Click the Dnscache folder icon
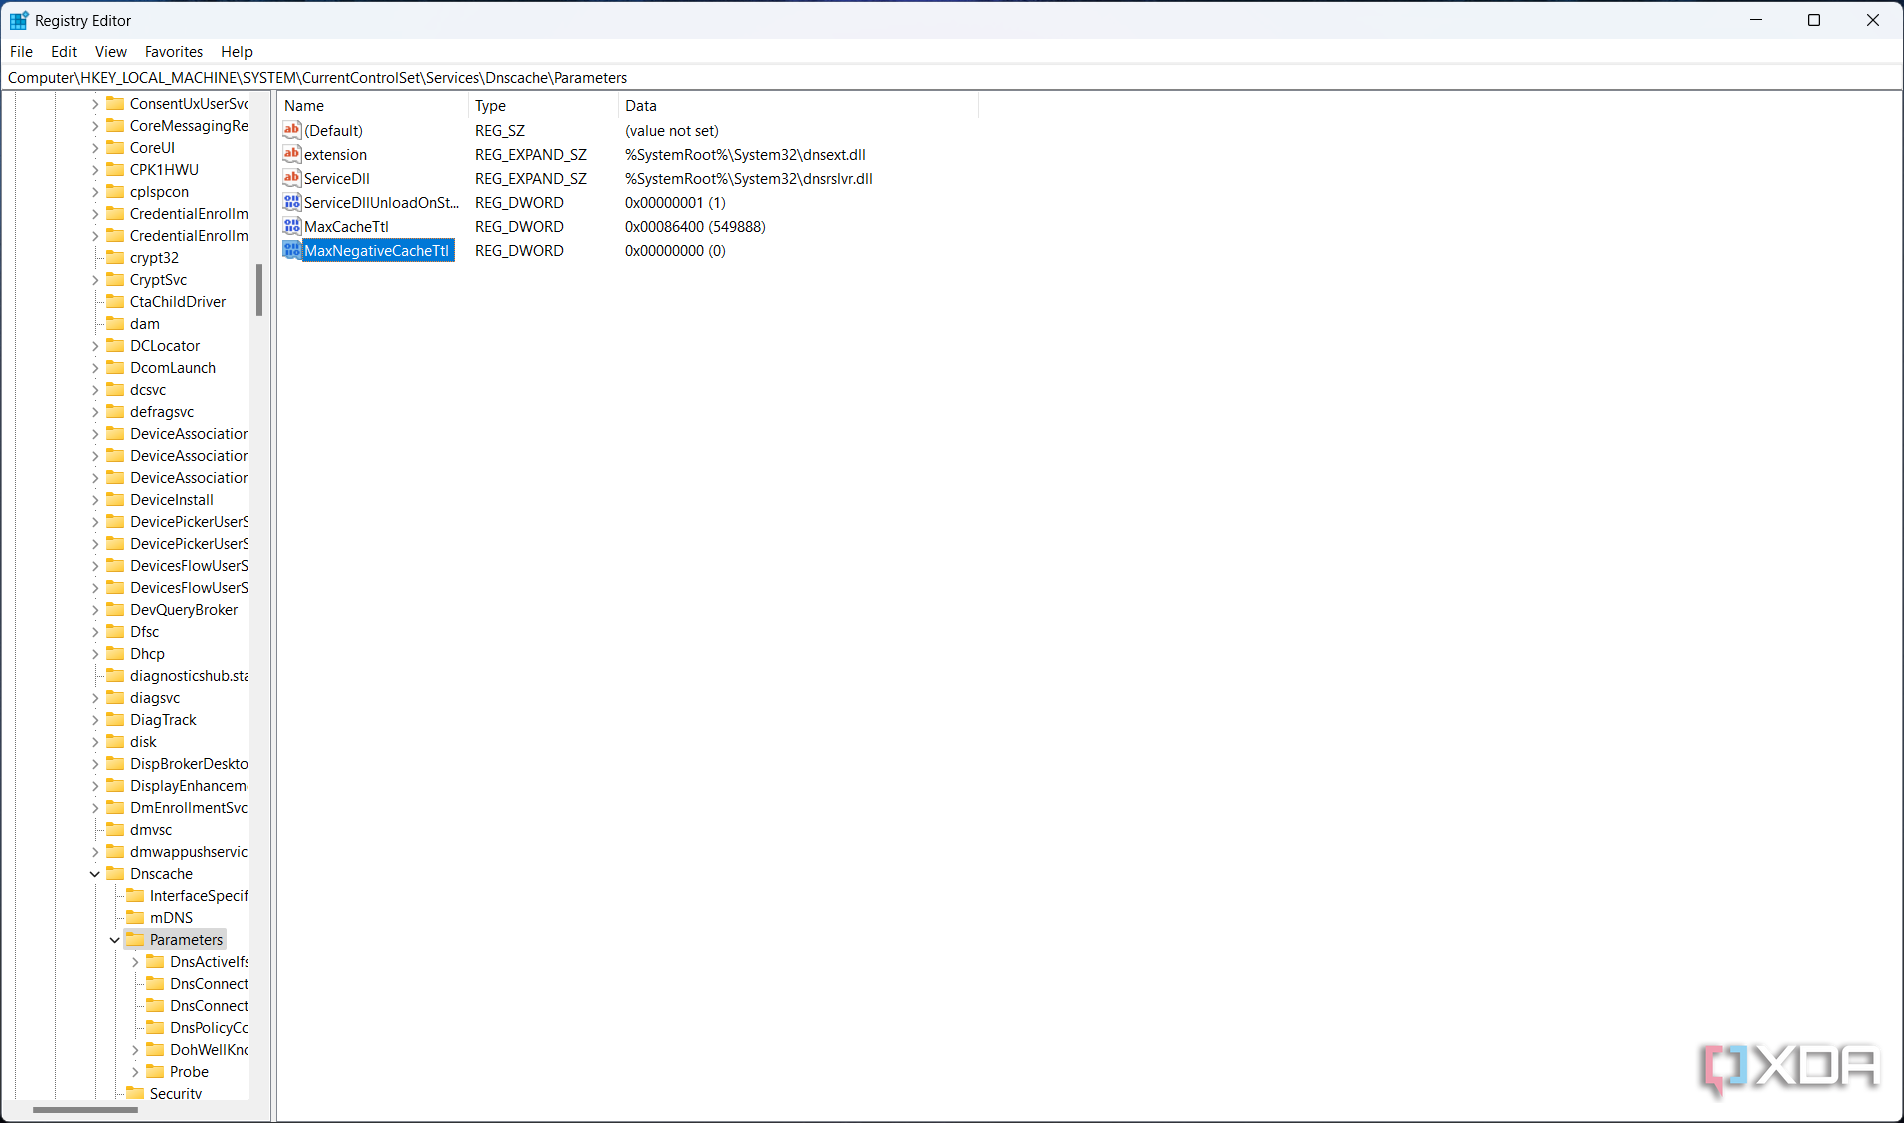This screenshot has width=1904, height=1123. pyautogui.click(x=115, y=873)
